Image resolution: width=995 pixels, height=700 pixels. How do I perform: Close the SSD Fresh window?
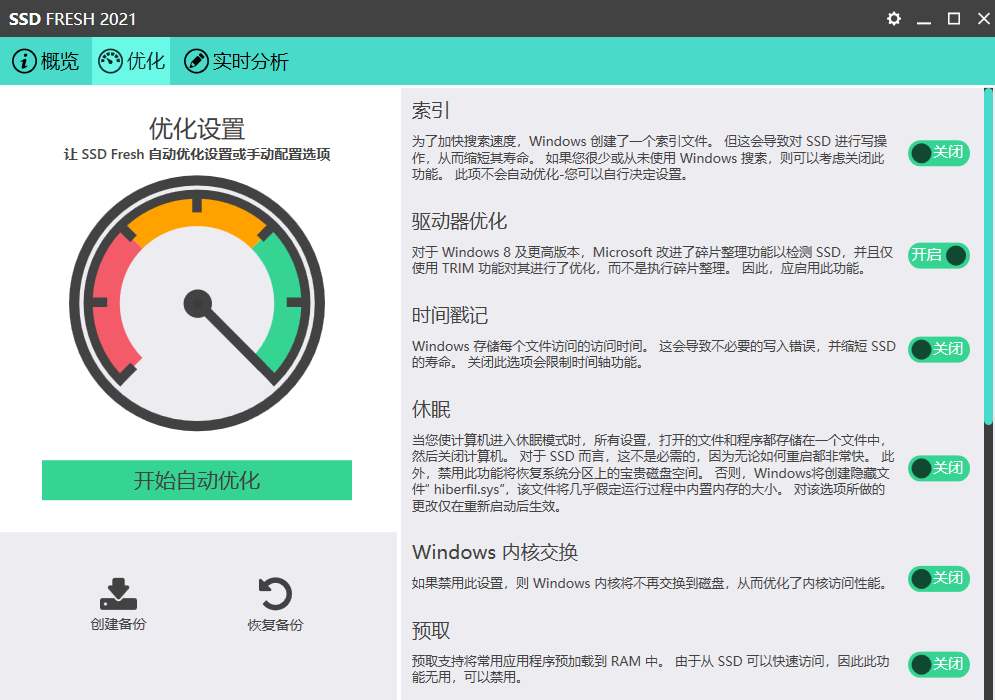pyautogui.click(x=984, y=18)
